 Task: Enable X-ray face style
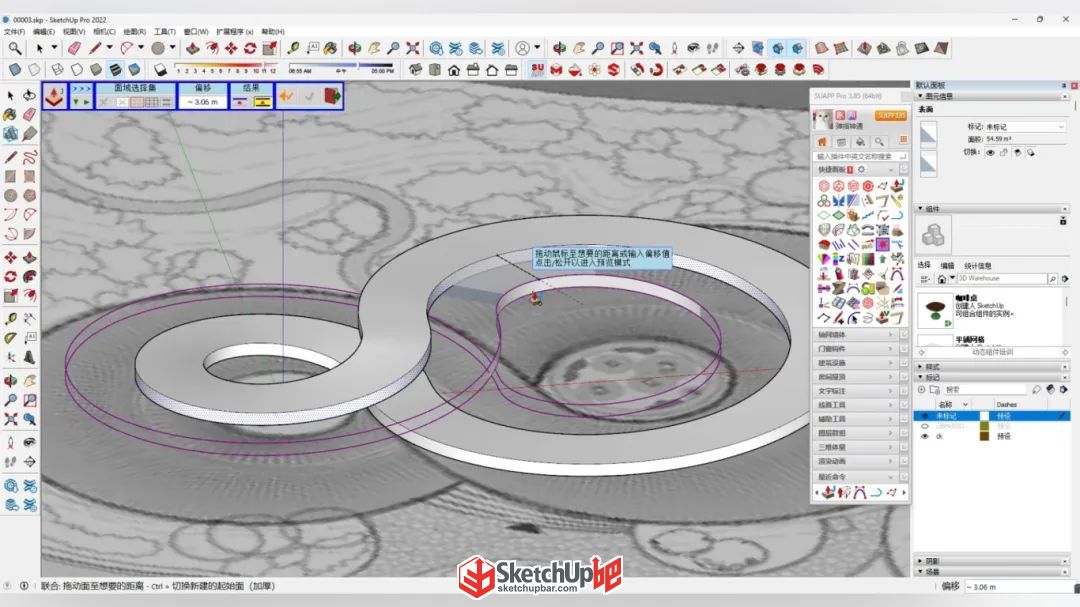click(x=14, y=70)
